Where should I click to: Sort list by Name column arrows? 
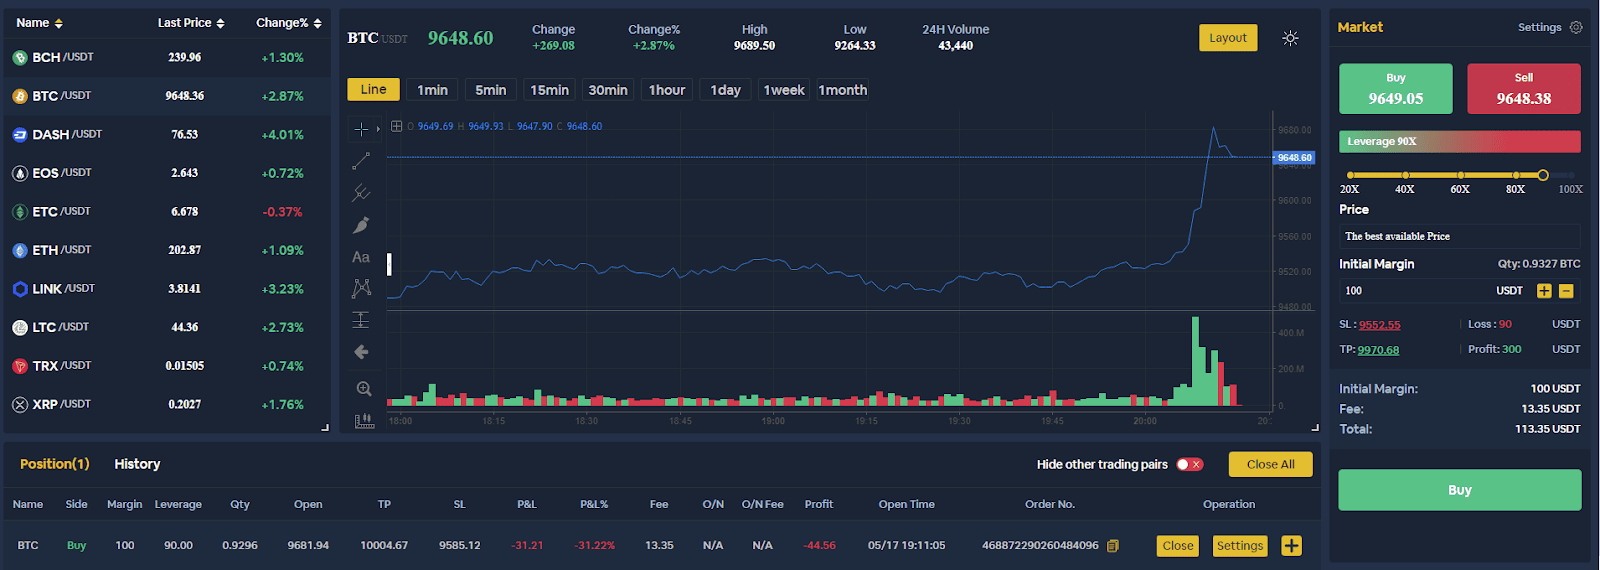[58, 23]
